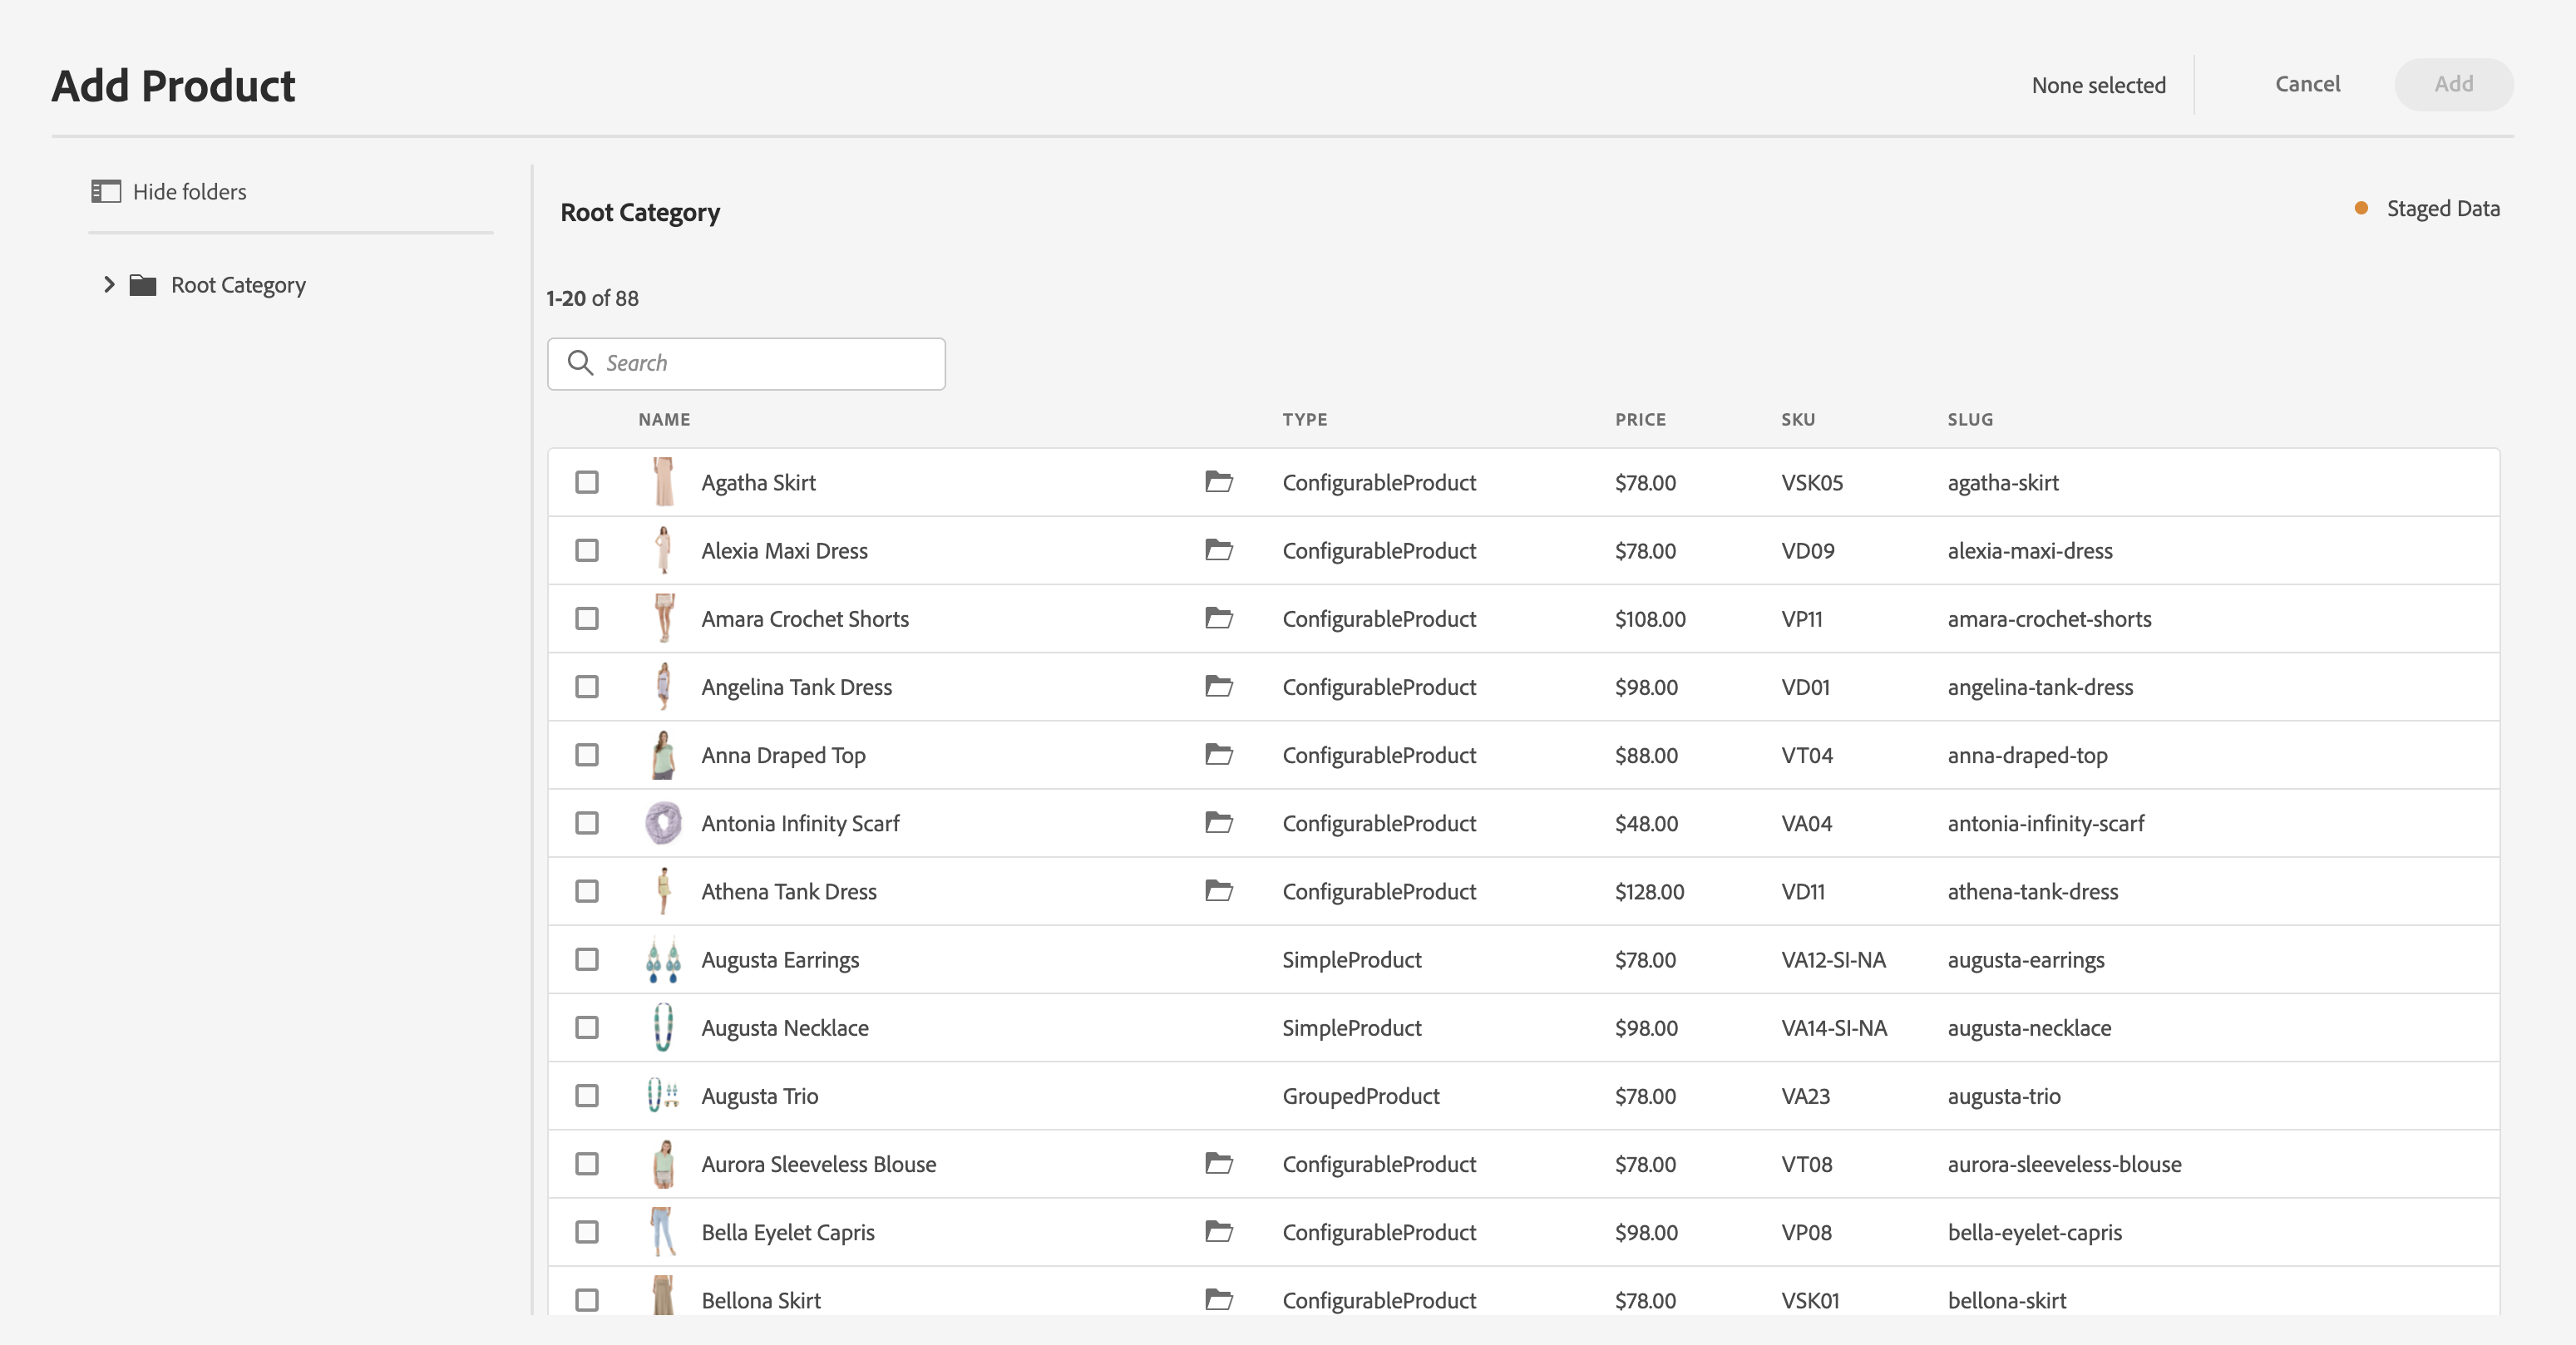Expand the Aurora Sleeveless Blouse variants folder
The height and width of the screenshot is (1345, 2576).
pos(1218,1163)
